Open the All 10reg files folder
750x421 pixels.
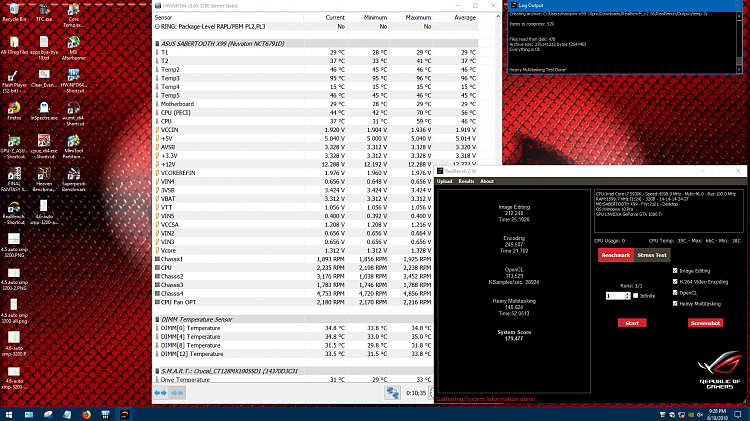tap(14, 45)
